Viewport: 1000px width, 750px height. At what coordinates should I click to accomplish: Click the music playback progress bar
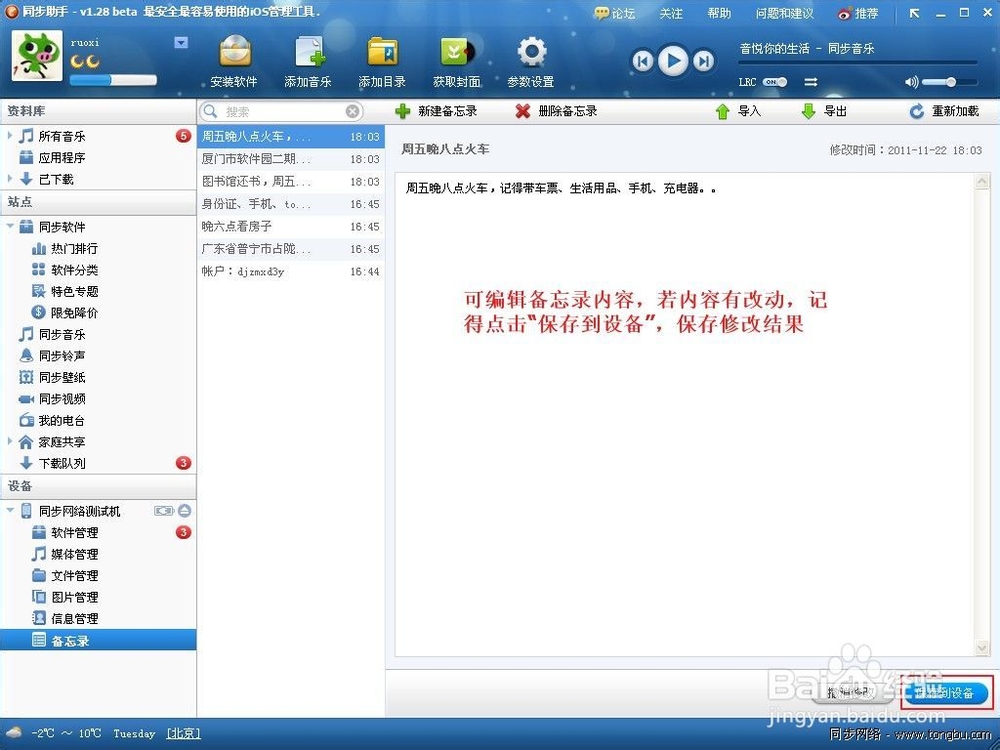858,62
